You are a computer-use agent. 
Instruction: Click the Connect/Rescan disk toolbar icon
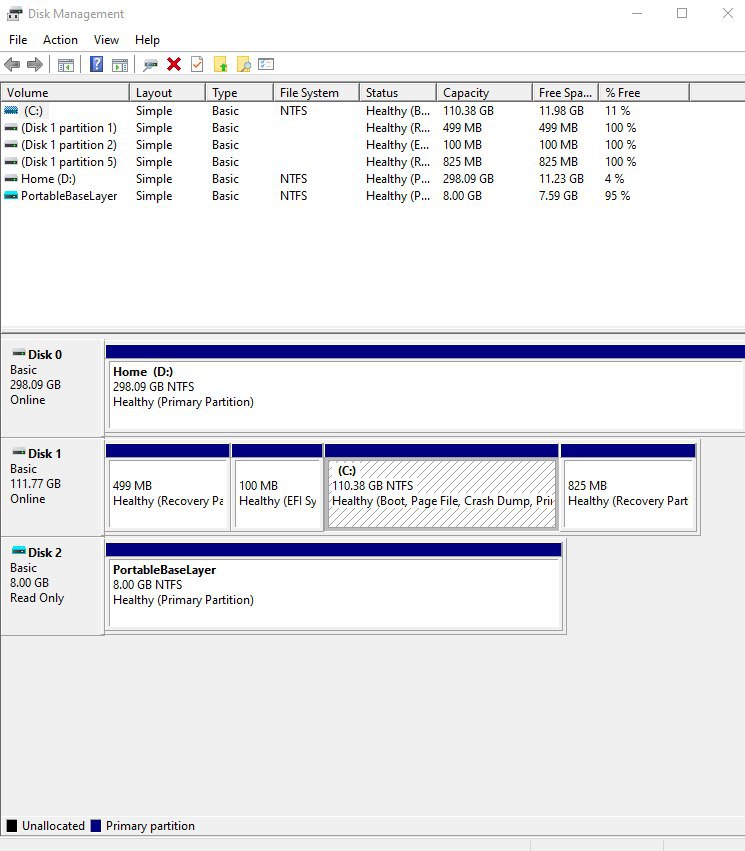(x=150, y=65)
